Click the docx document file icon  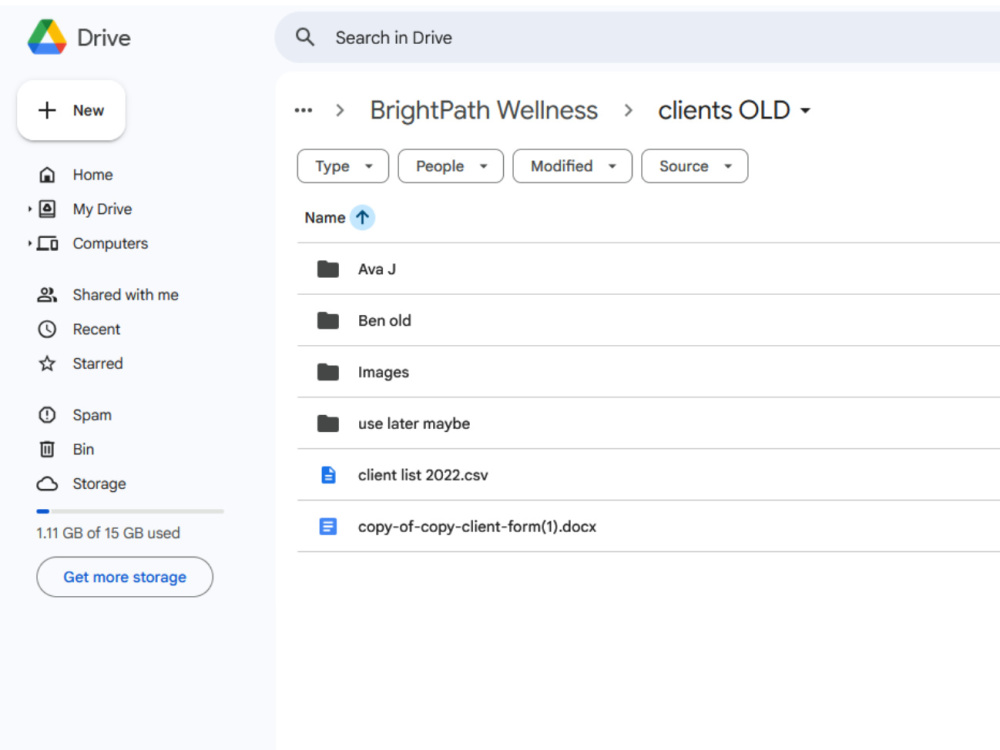[328, 526]
